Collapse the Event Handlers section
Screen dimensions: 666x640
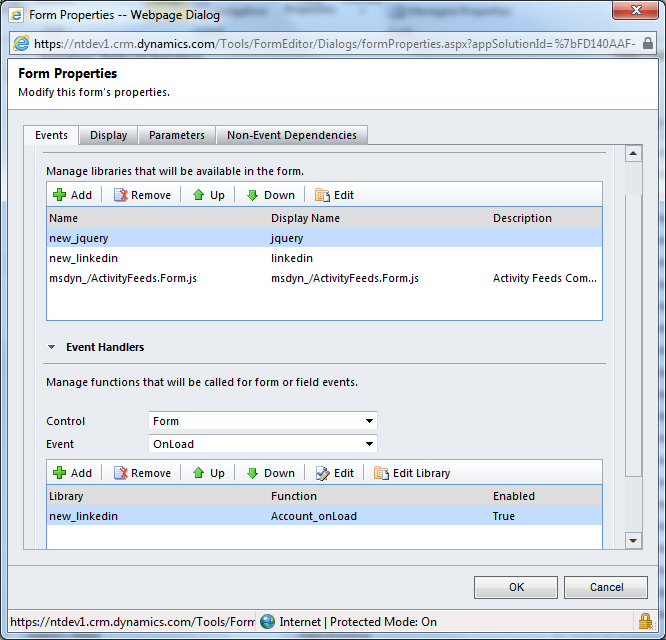pos(52,348)
